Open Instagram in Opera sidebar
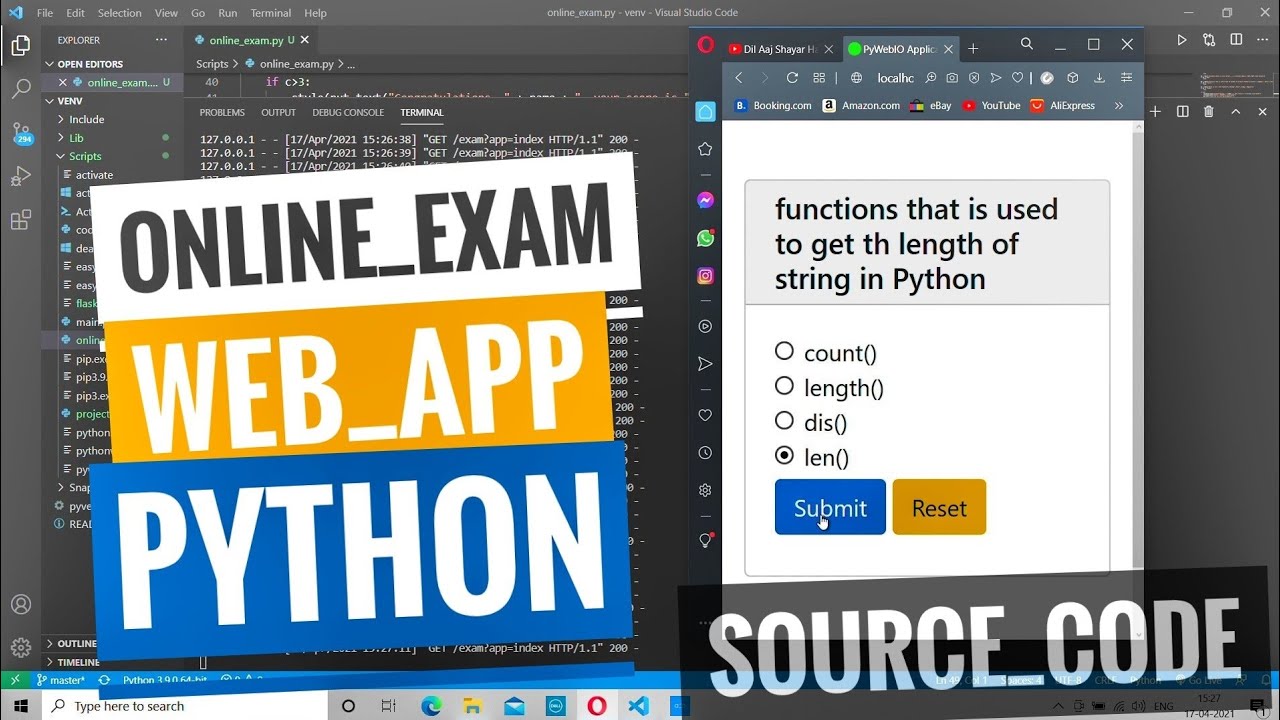The width and height of the screenshot is (1280, 720). [x=705, y=276]
